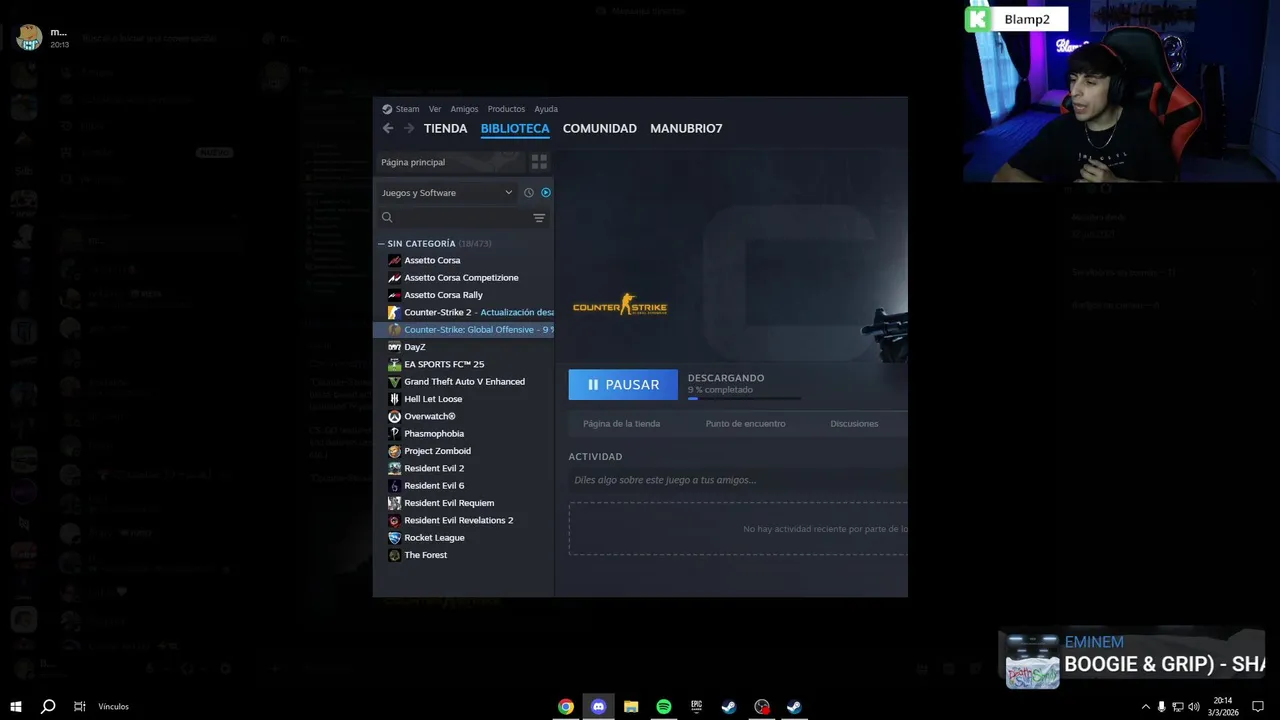This screenshot has height=720, width=1280.
Task: Switch to the BIBLIOTECA tab
Action: point(515,128)
